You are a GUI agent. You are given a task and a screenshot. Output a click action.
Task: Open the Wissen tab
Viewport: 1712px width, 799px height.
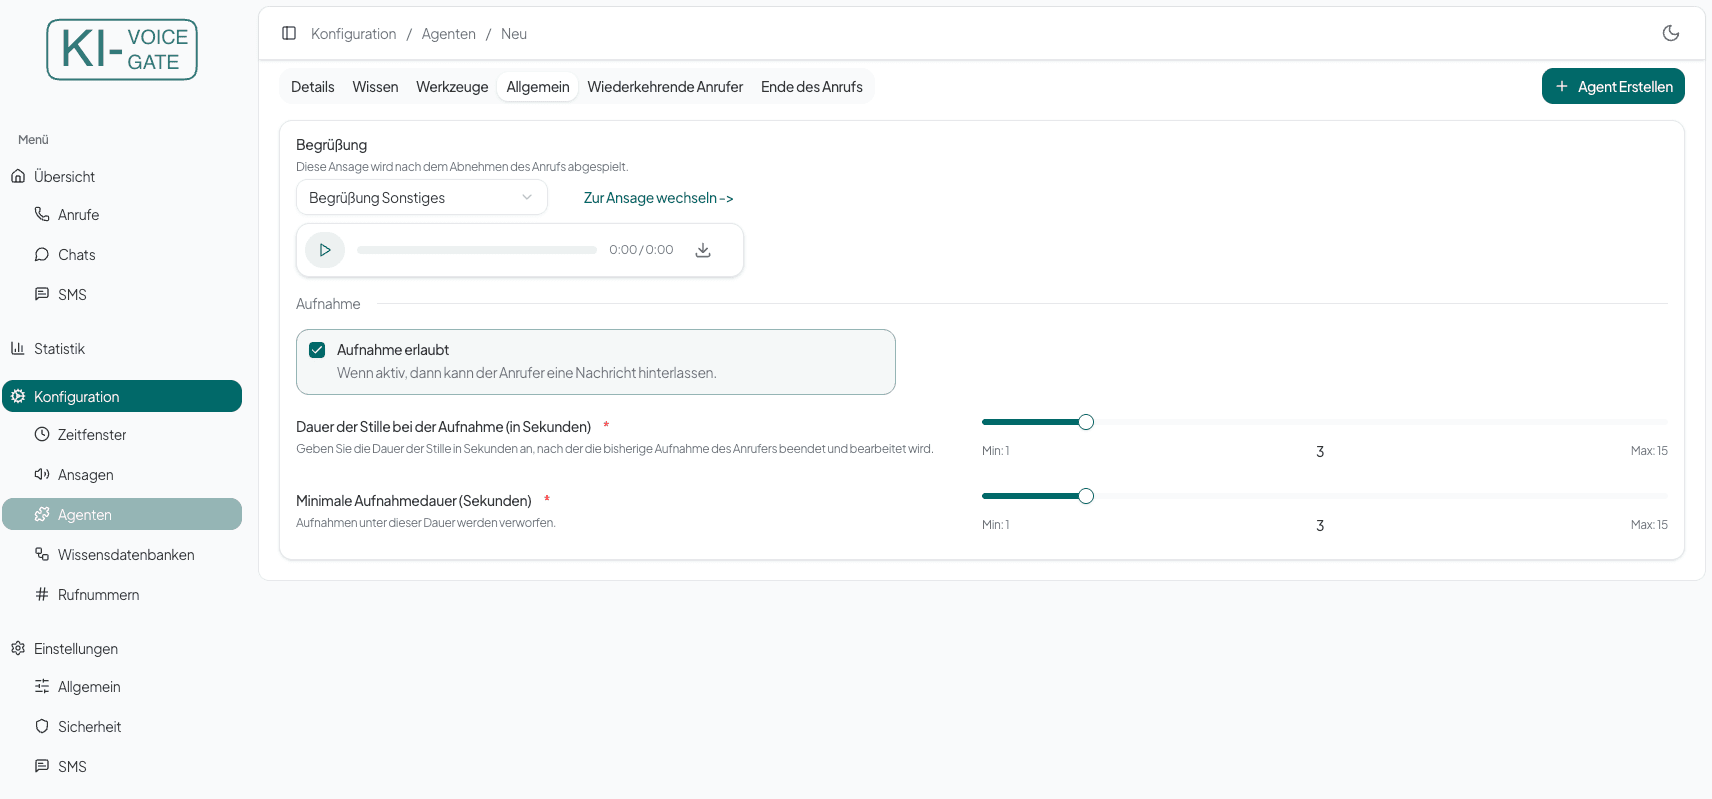375,87
